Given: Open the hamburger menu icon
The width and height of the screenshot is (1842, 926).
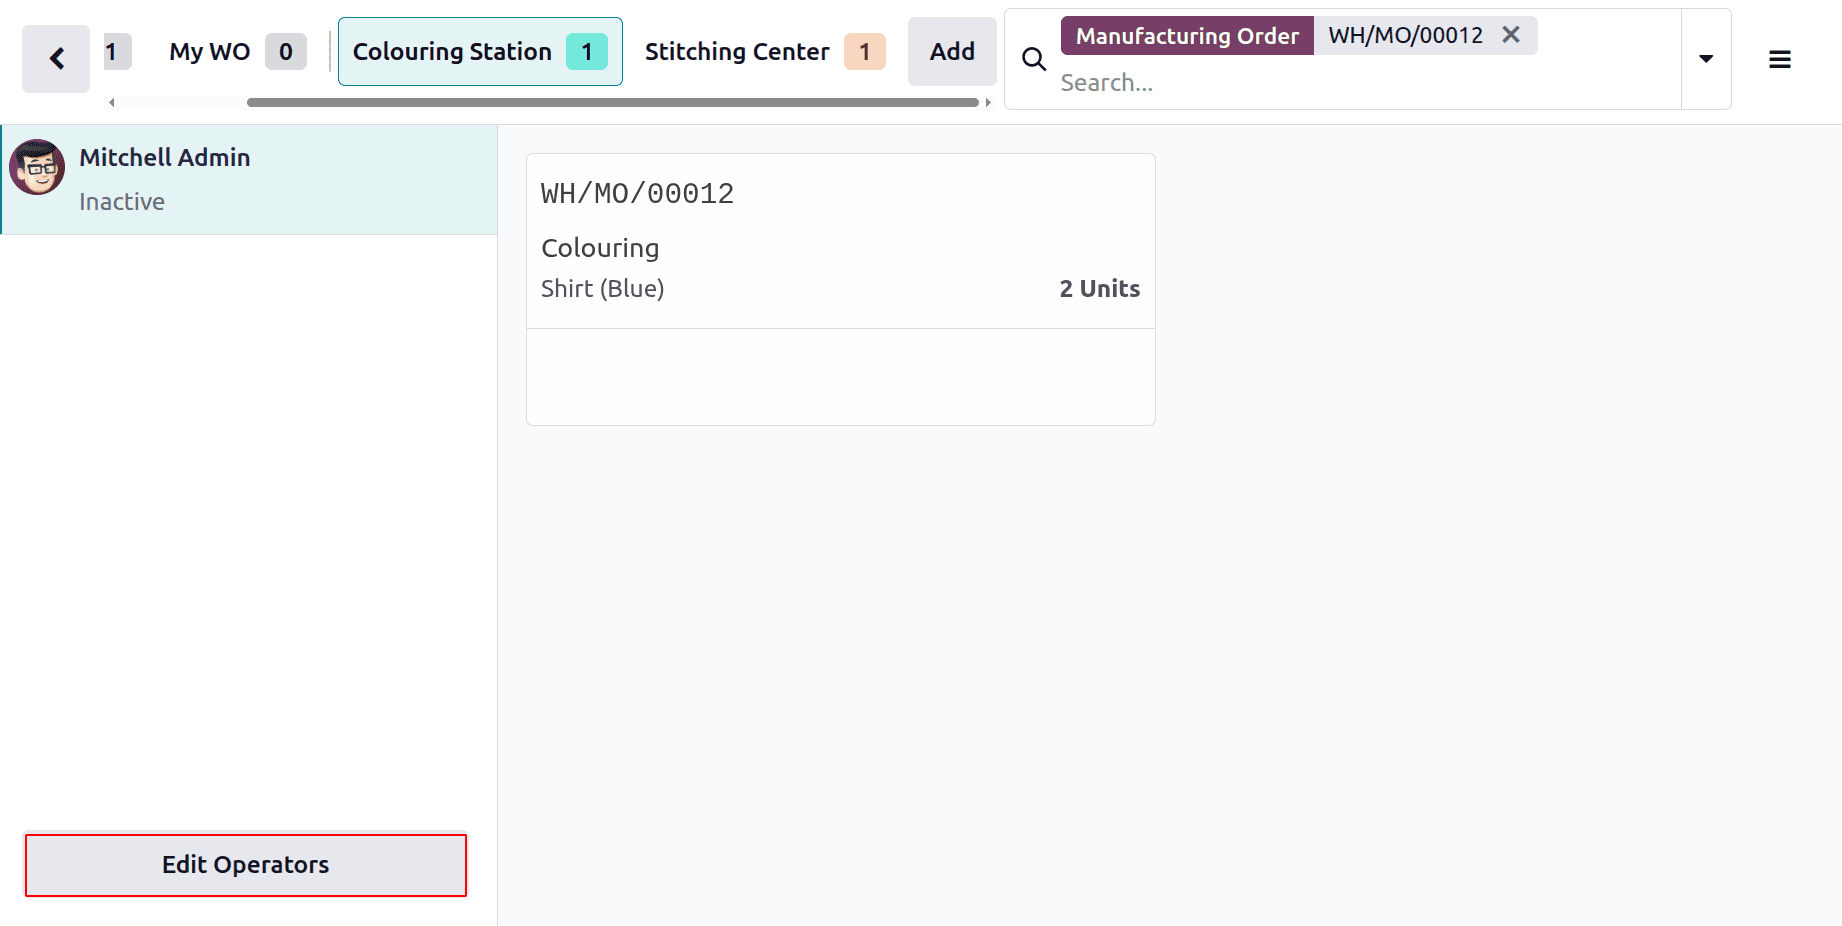Looking at the screenshot, I should (x=1780, y=60).
